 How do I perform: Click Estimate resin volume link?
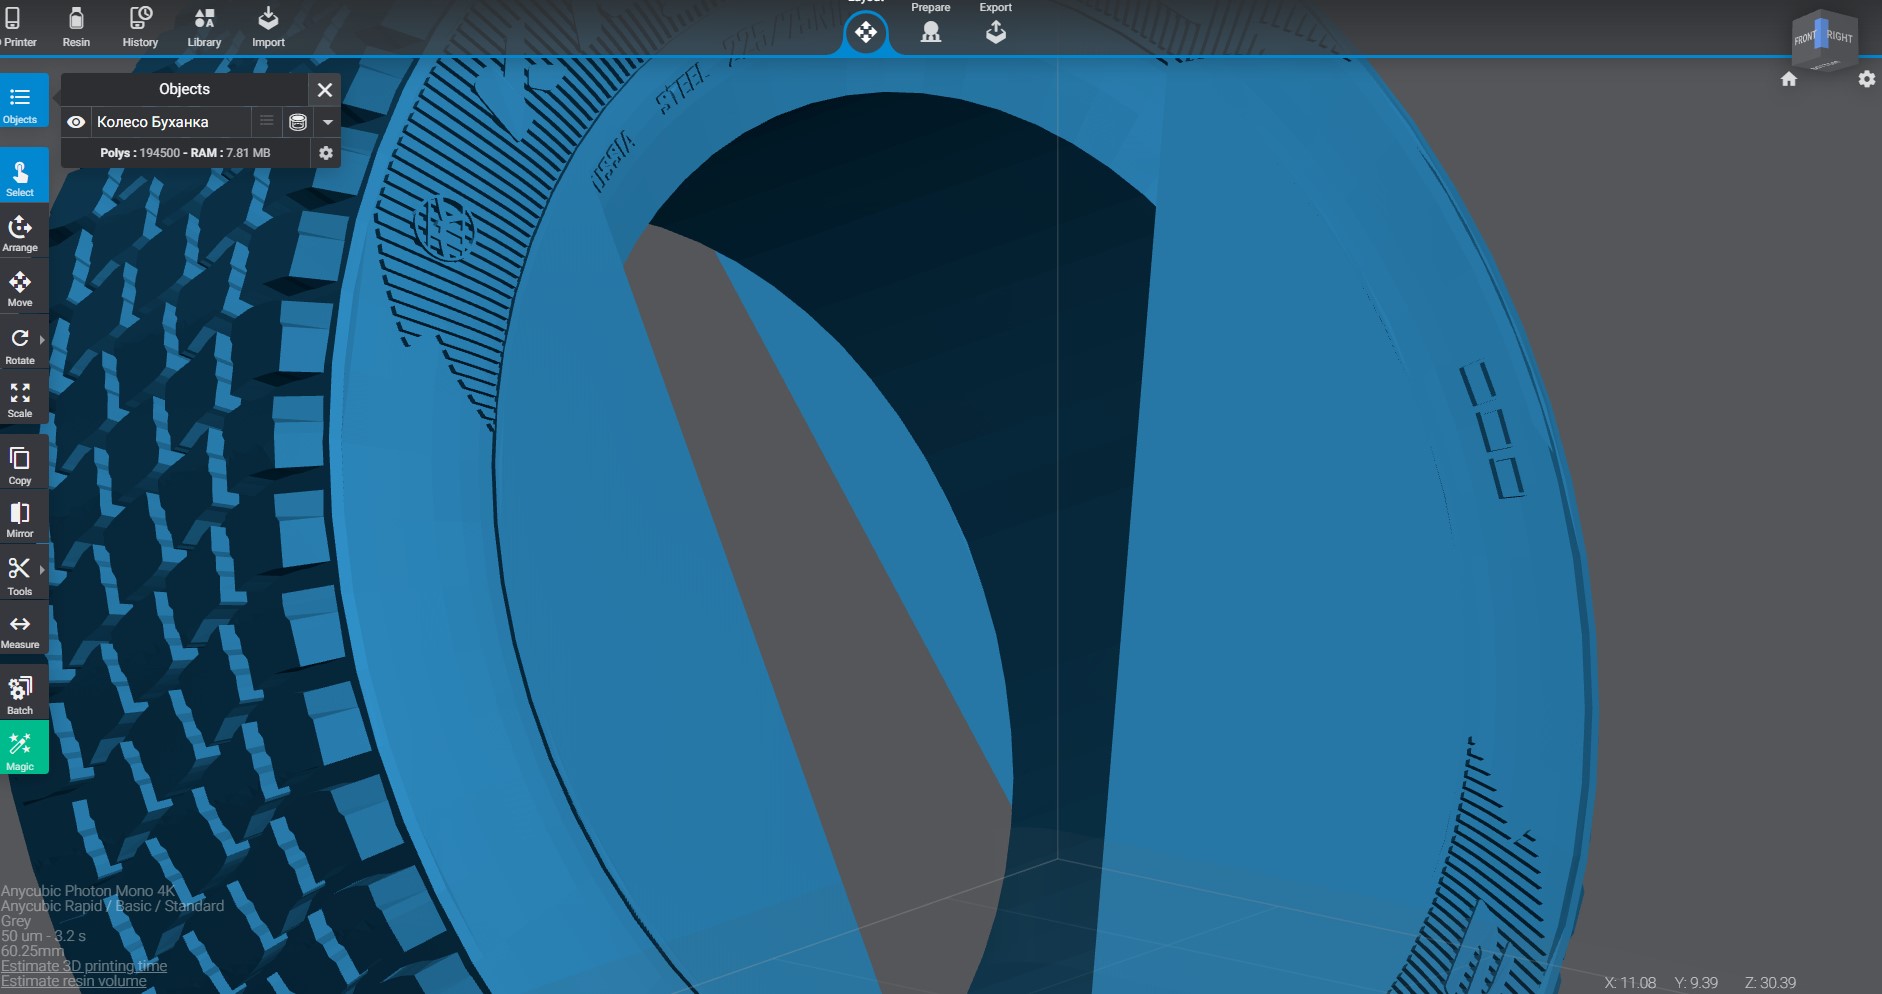(x=74, y=981)
